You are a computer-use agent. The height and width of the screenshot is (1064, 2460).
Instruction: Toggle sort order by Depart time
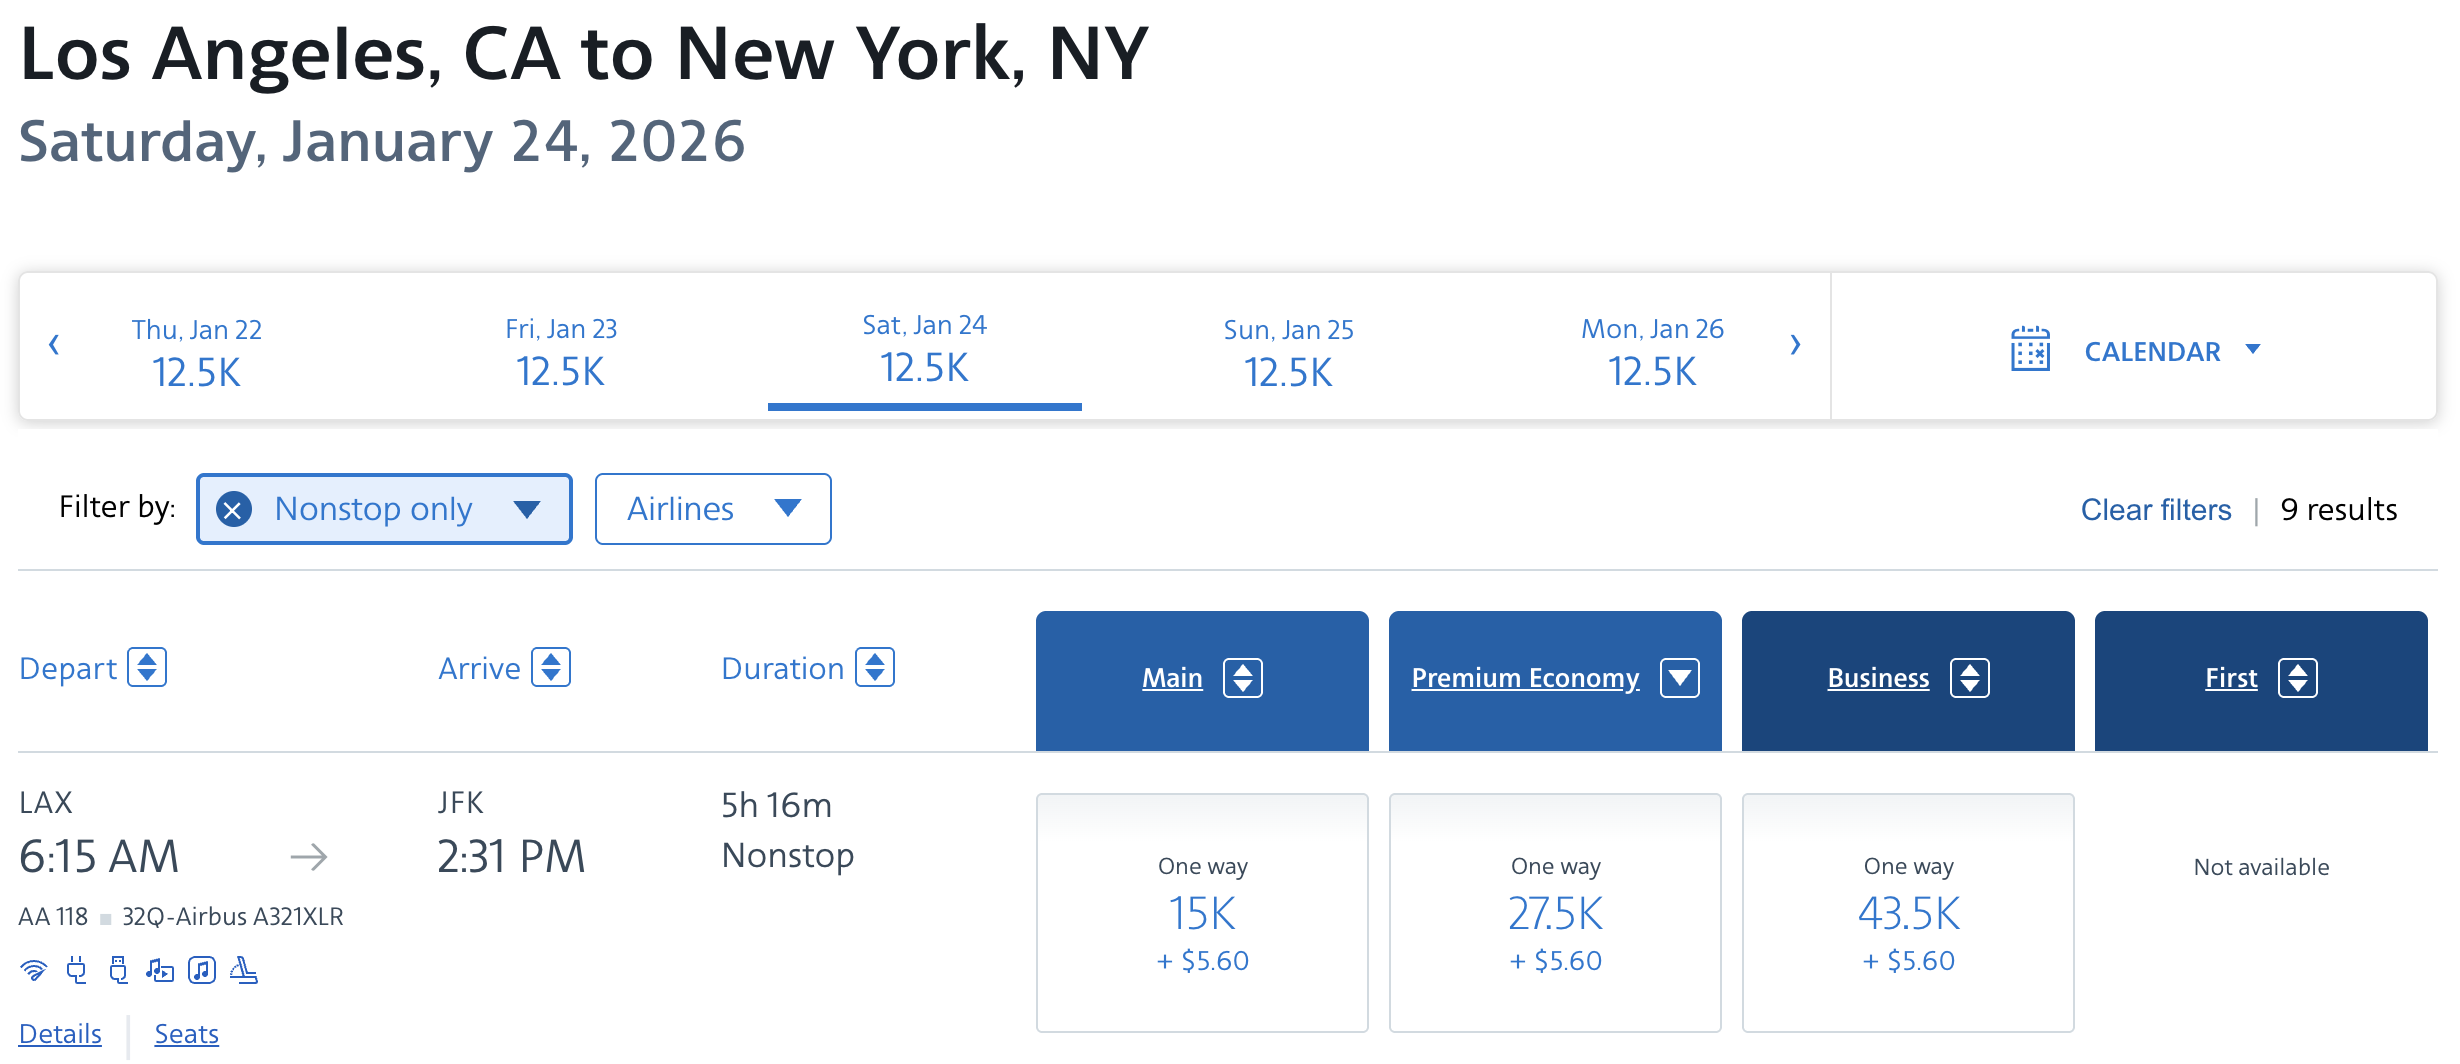pyautogui.click(x=147, y=668)
